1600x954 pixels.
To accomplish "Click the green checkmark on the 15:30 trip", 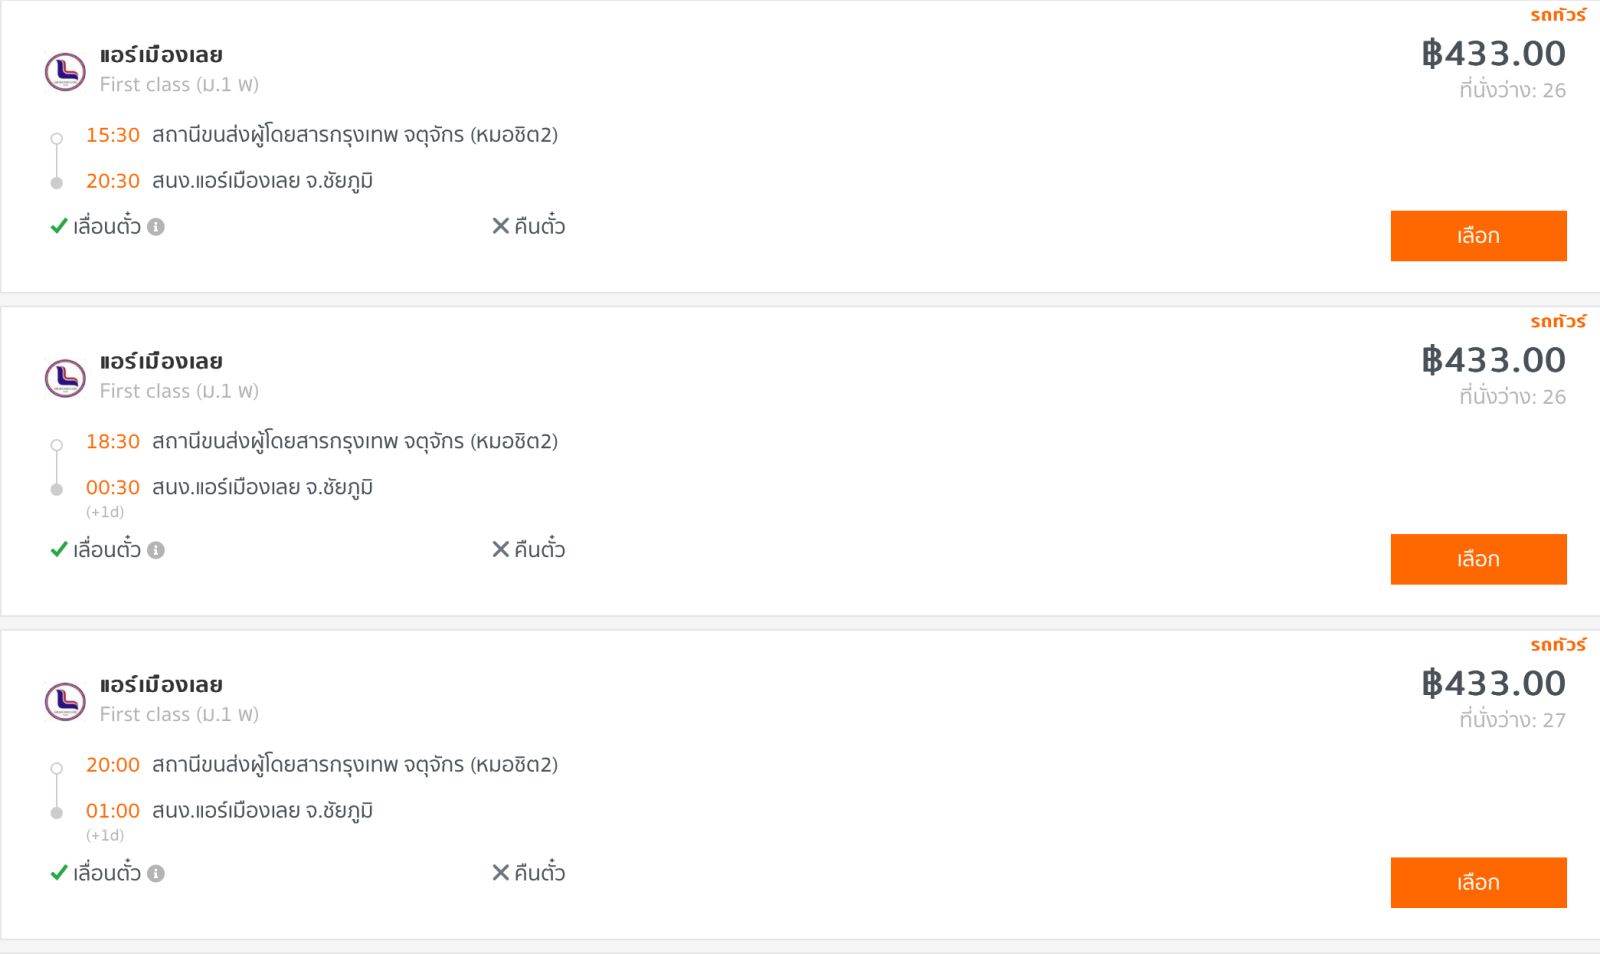I will coord(59,226).
